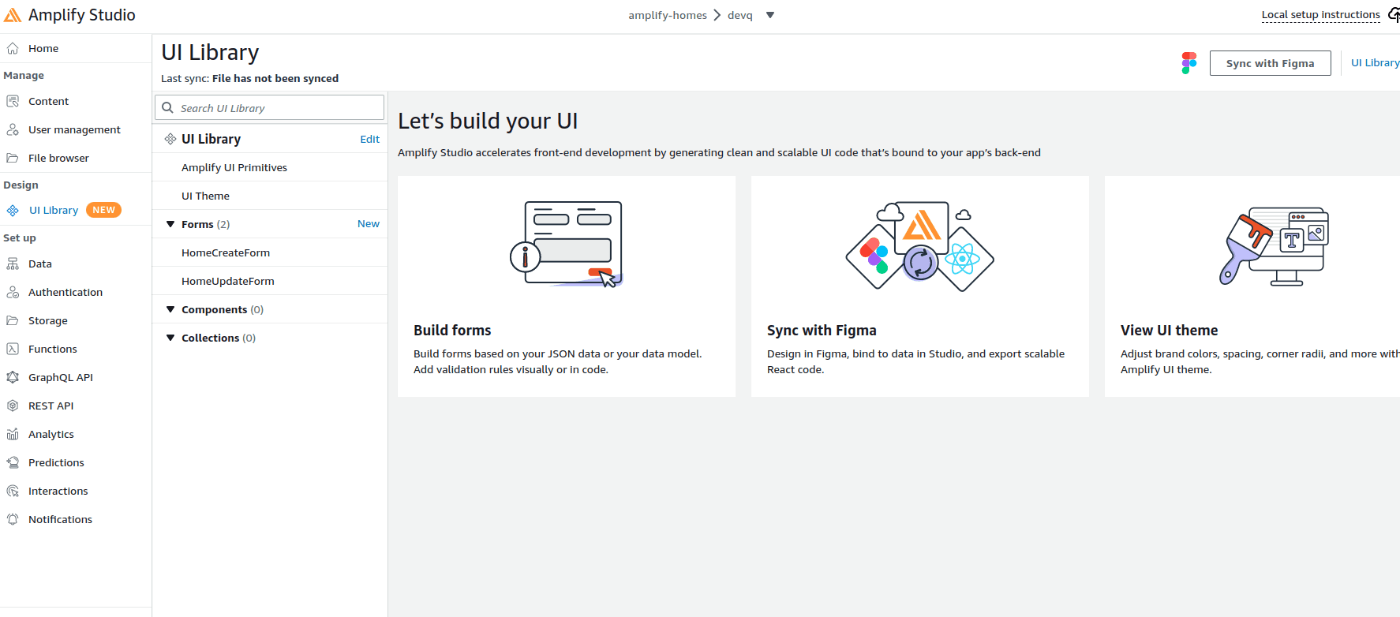Click the Notifications bell icon
Viewport: 1400px width, 617px height.
(x=12, y=519)
